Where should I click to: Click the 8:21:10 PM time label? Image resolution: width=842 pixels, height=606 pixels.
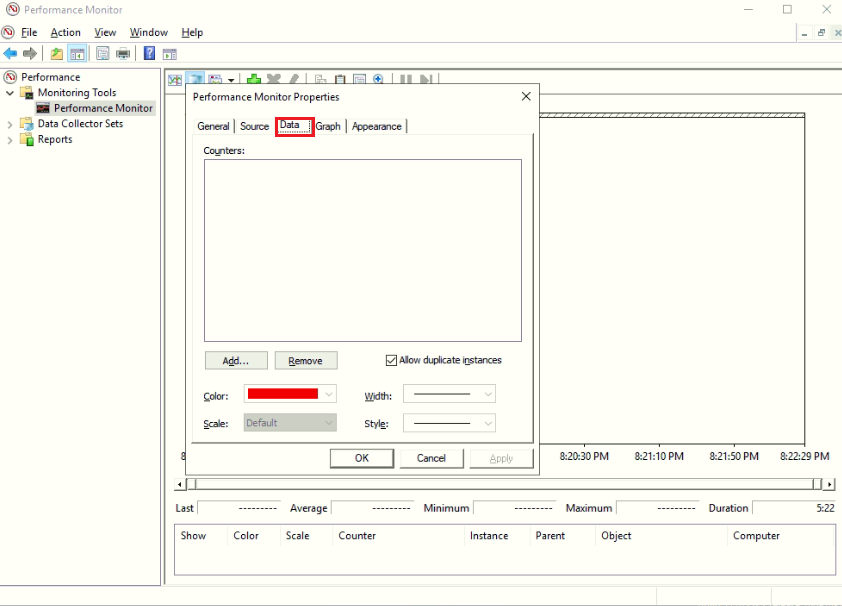pos(659,456)
